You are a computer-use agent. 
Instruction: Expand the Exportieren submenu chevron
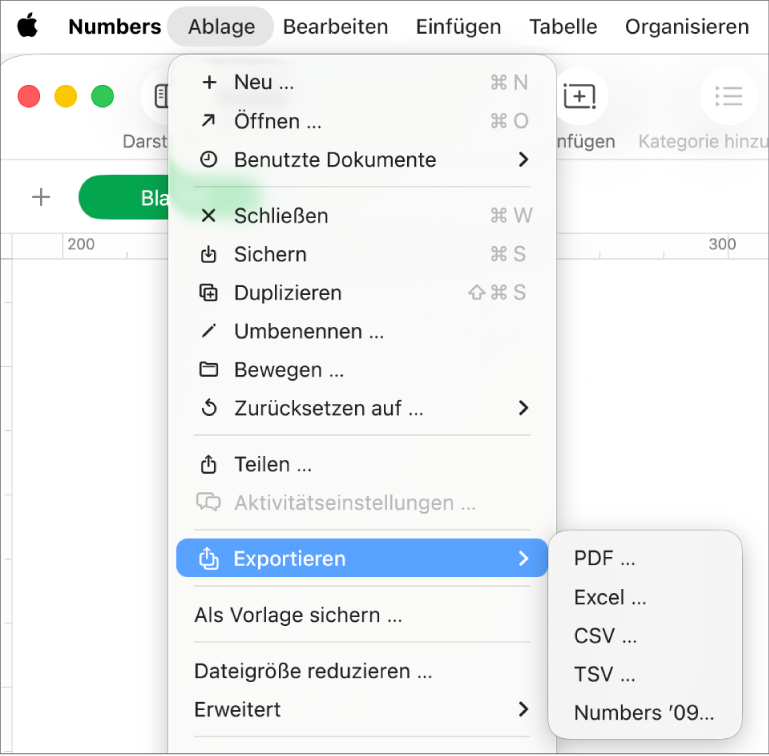point(523,558)
